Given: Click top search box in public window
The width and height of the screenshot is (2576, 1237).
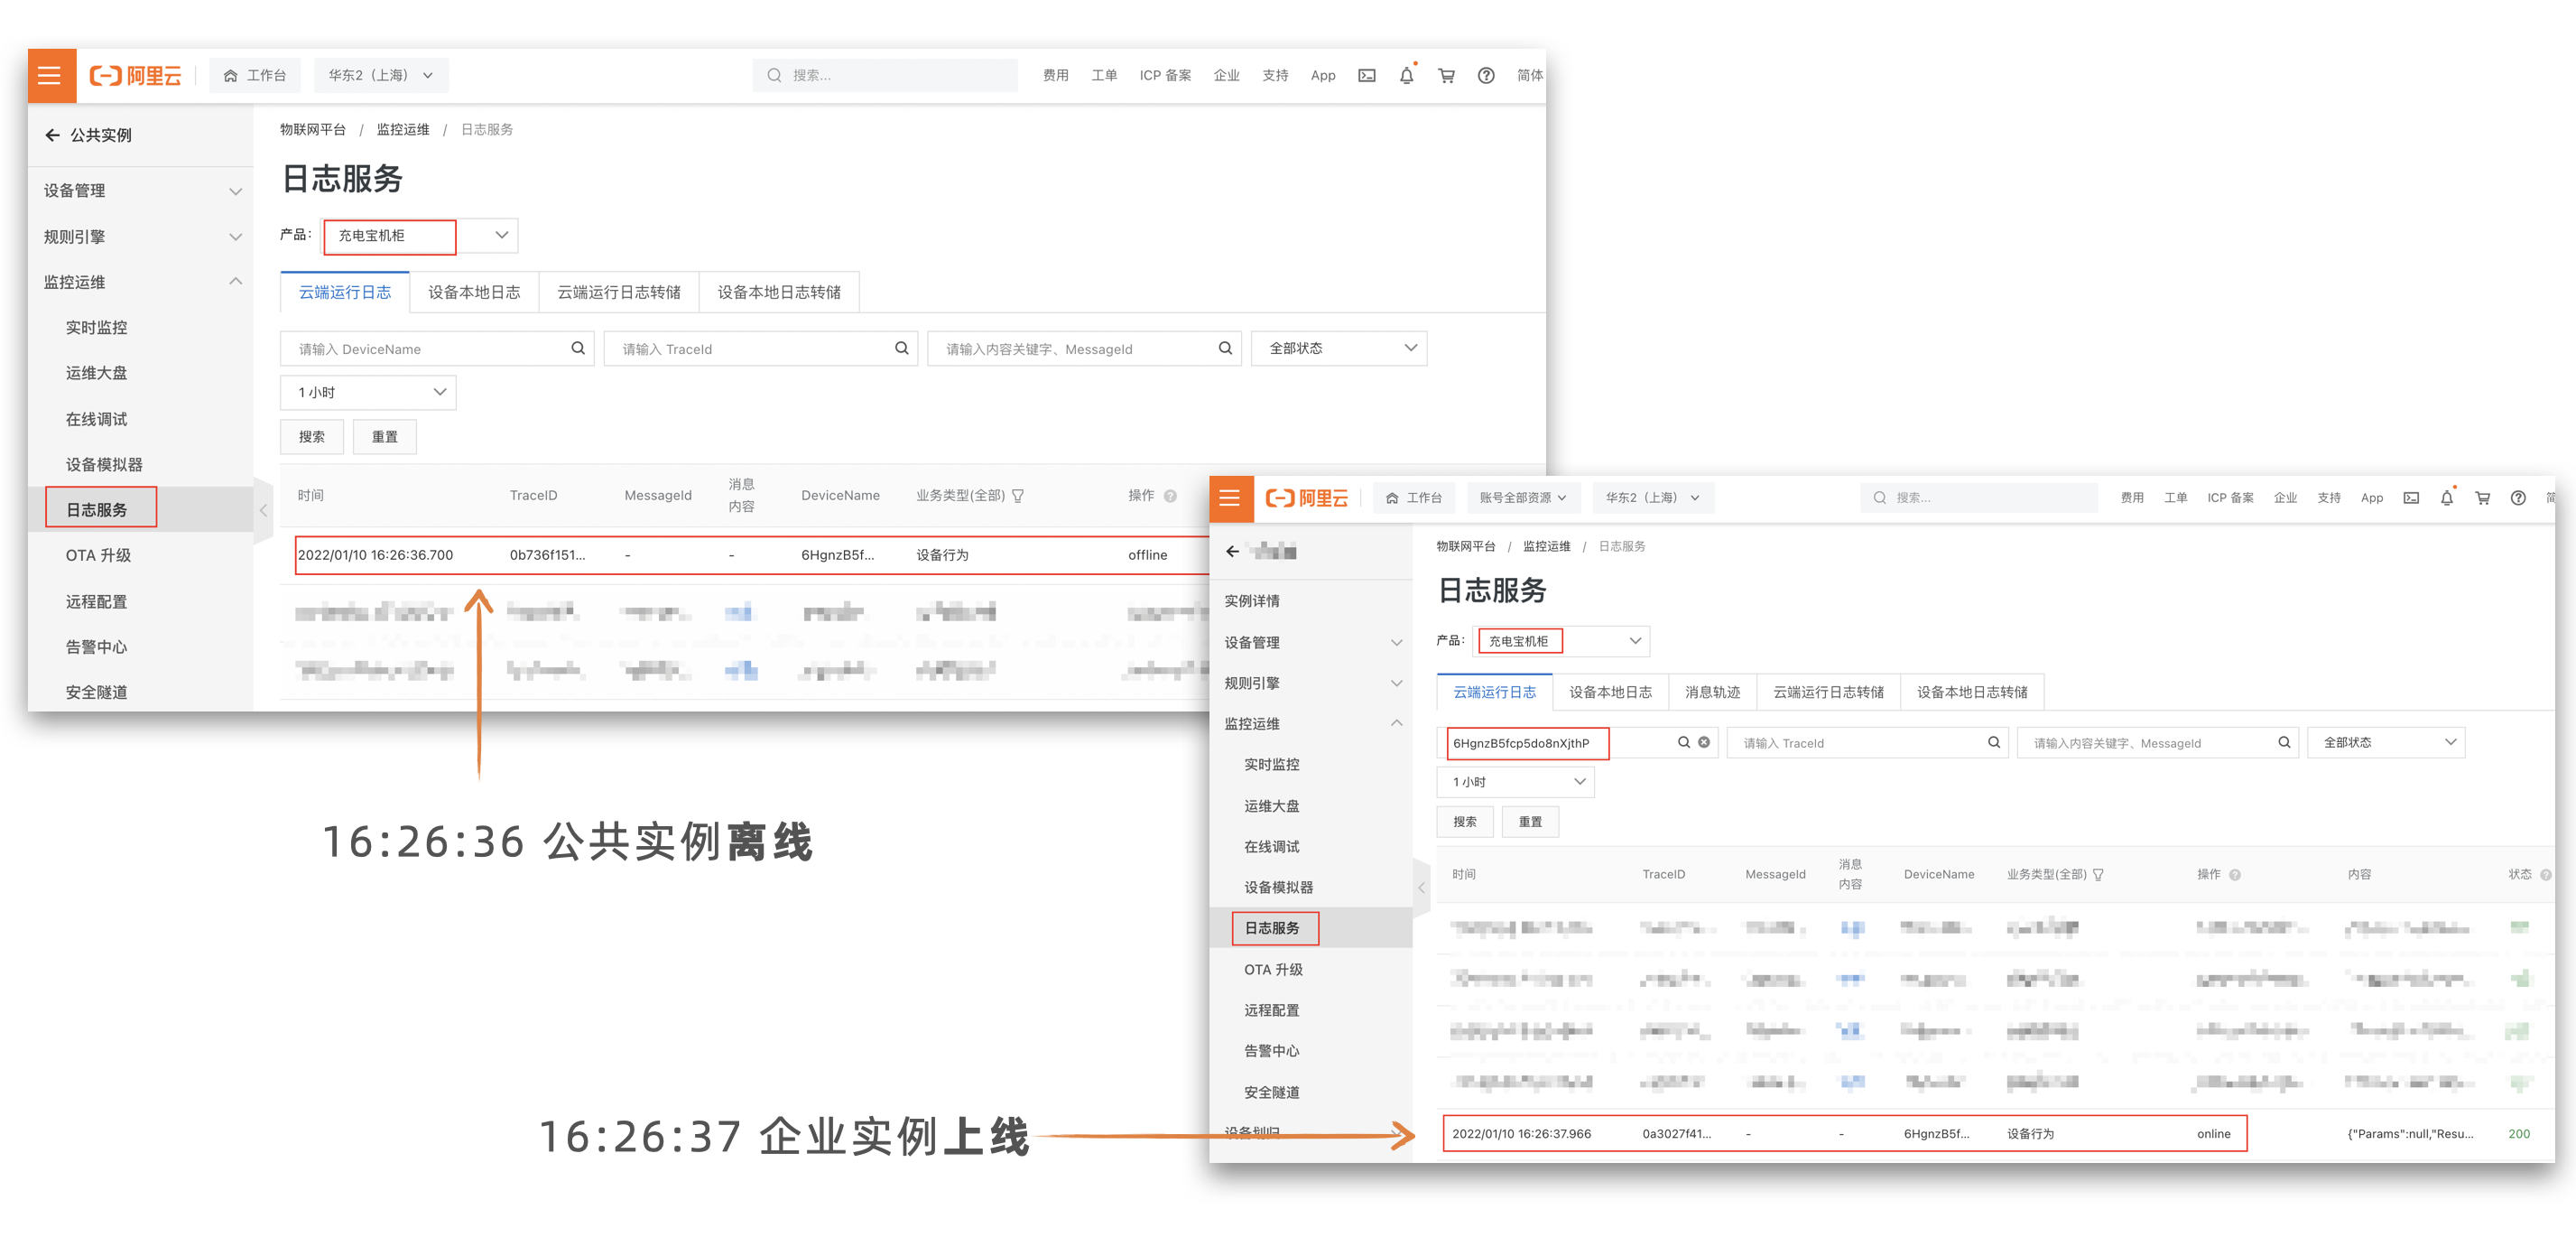Looking at the screenshot, I should click(885, 75).
